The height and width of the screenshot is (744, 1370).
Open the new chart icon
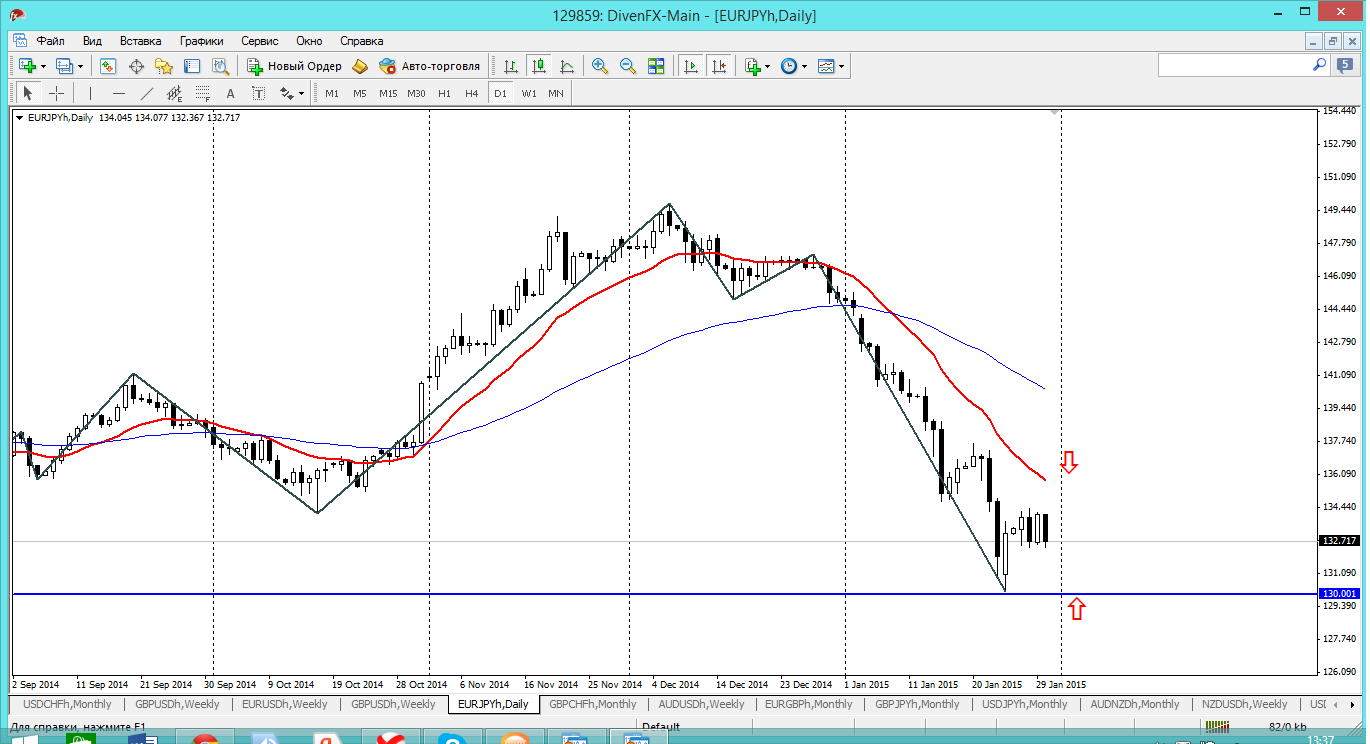click(x=26, y=66)
